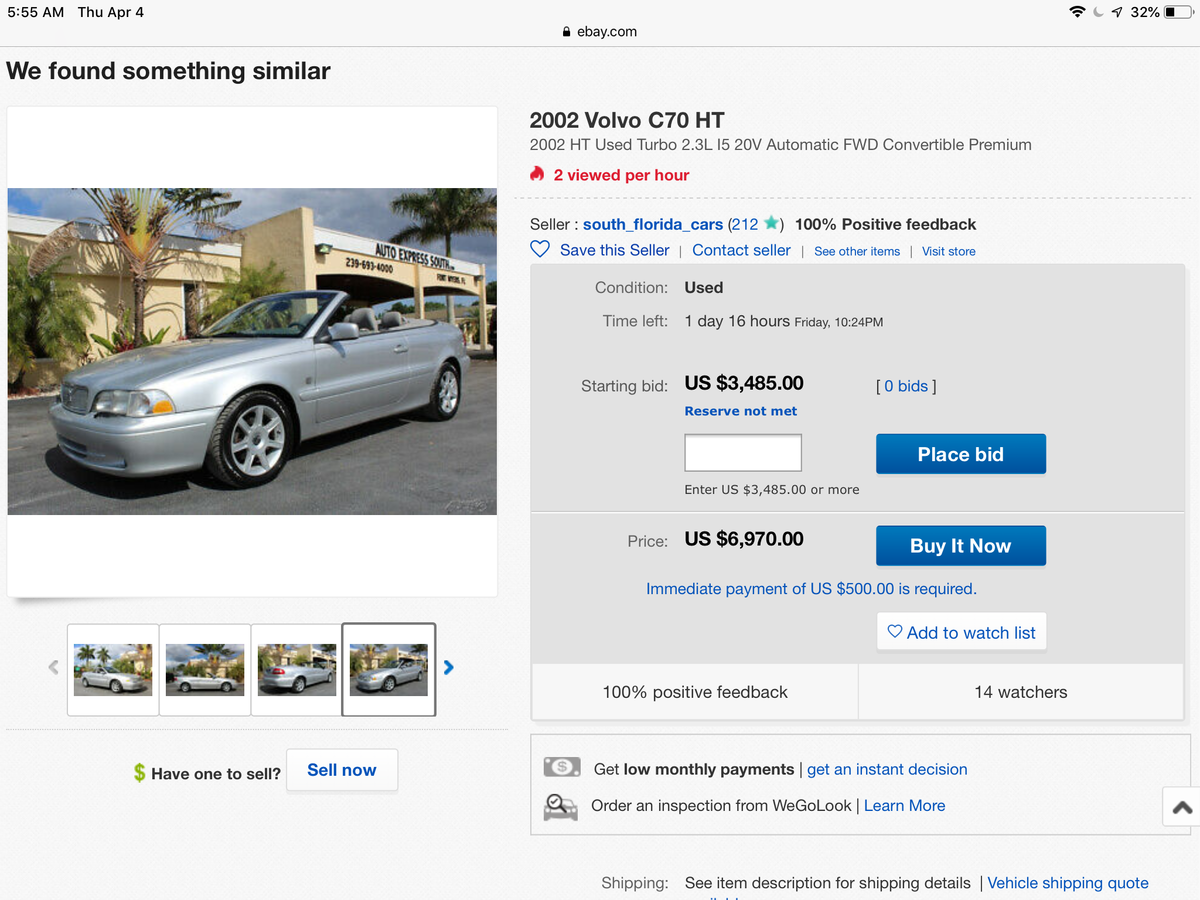Open the first car thumbnail
Image resolution: width=1200 pixels, height=900 pixels.
click(x=113, y=669)
